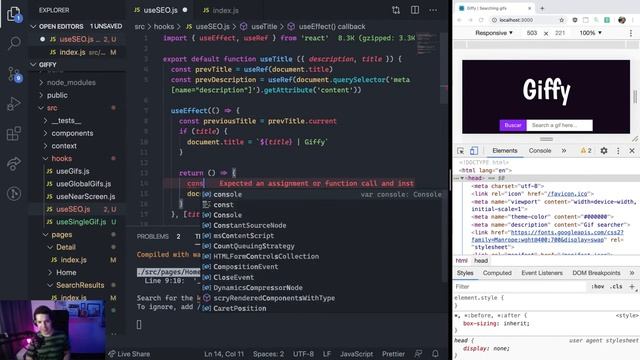
Task: Open the Explorer view in activity bar
Action: tap(14, 14)
